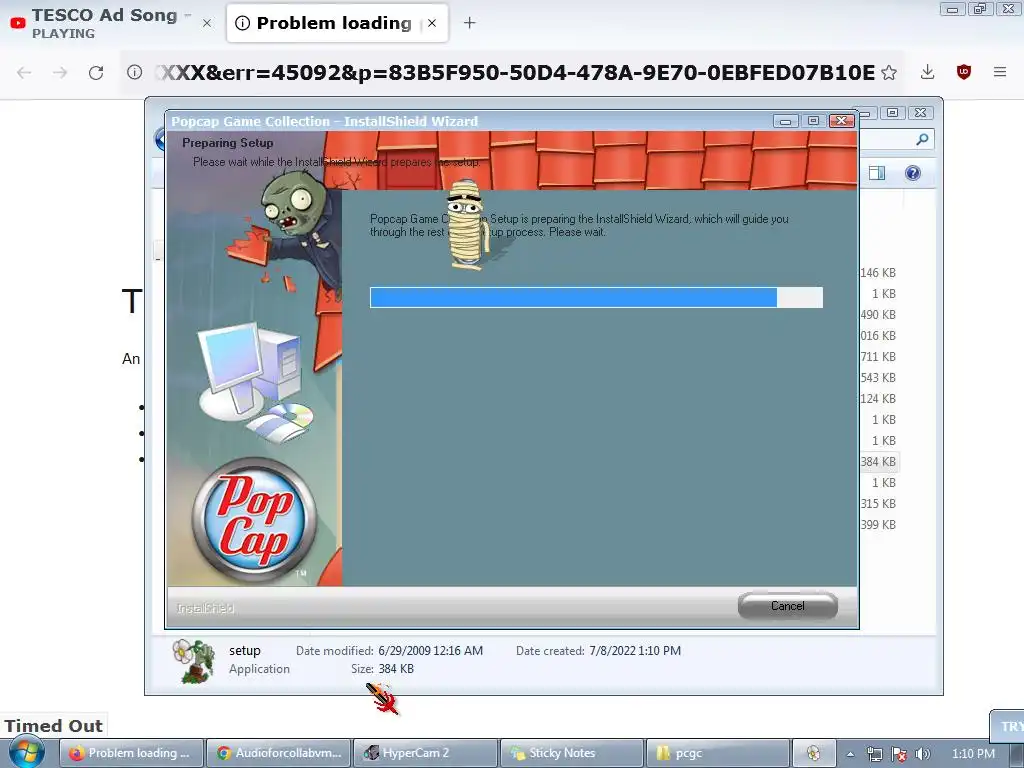The width and height of the screenshot is (1024, 768).
Task: Close the TESCO Ad Song tab
Action: point(207,24)
